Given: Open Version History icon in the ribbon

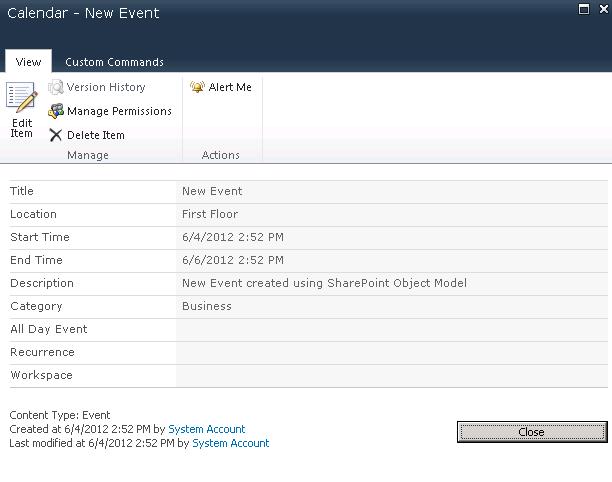Looking at the screenshot, I should click(x=56, y=87).
